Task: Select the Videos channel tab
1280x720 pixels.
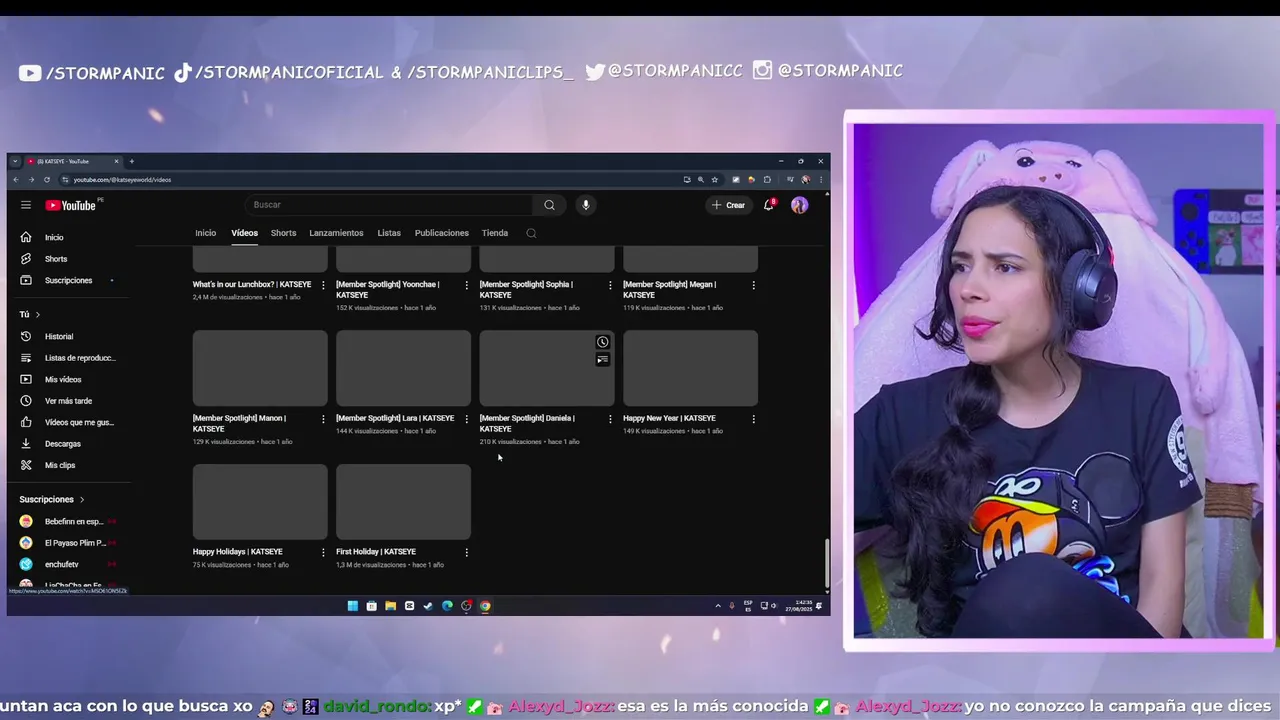Action: (x=244, y=233)
